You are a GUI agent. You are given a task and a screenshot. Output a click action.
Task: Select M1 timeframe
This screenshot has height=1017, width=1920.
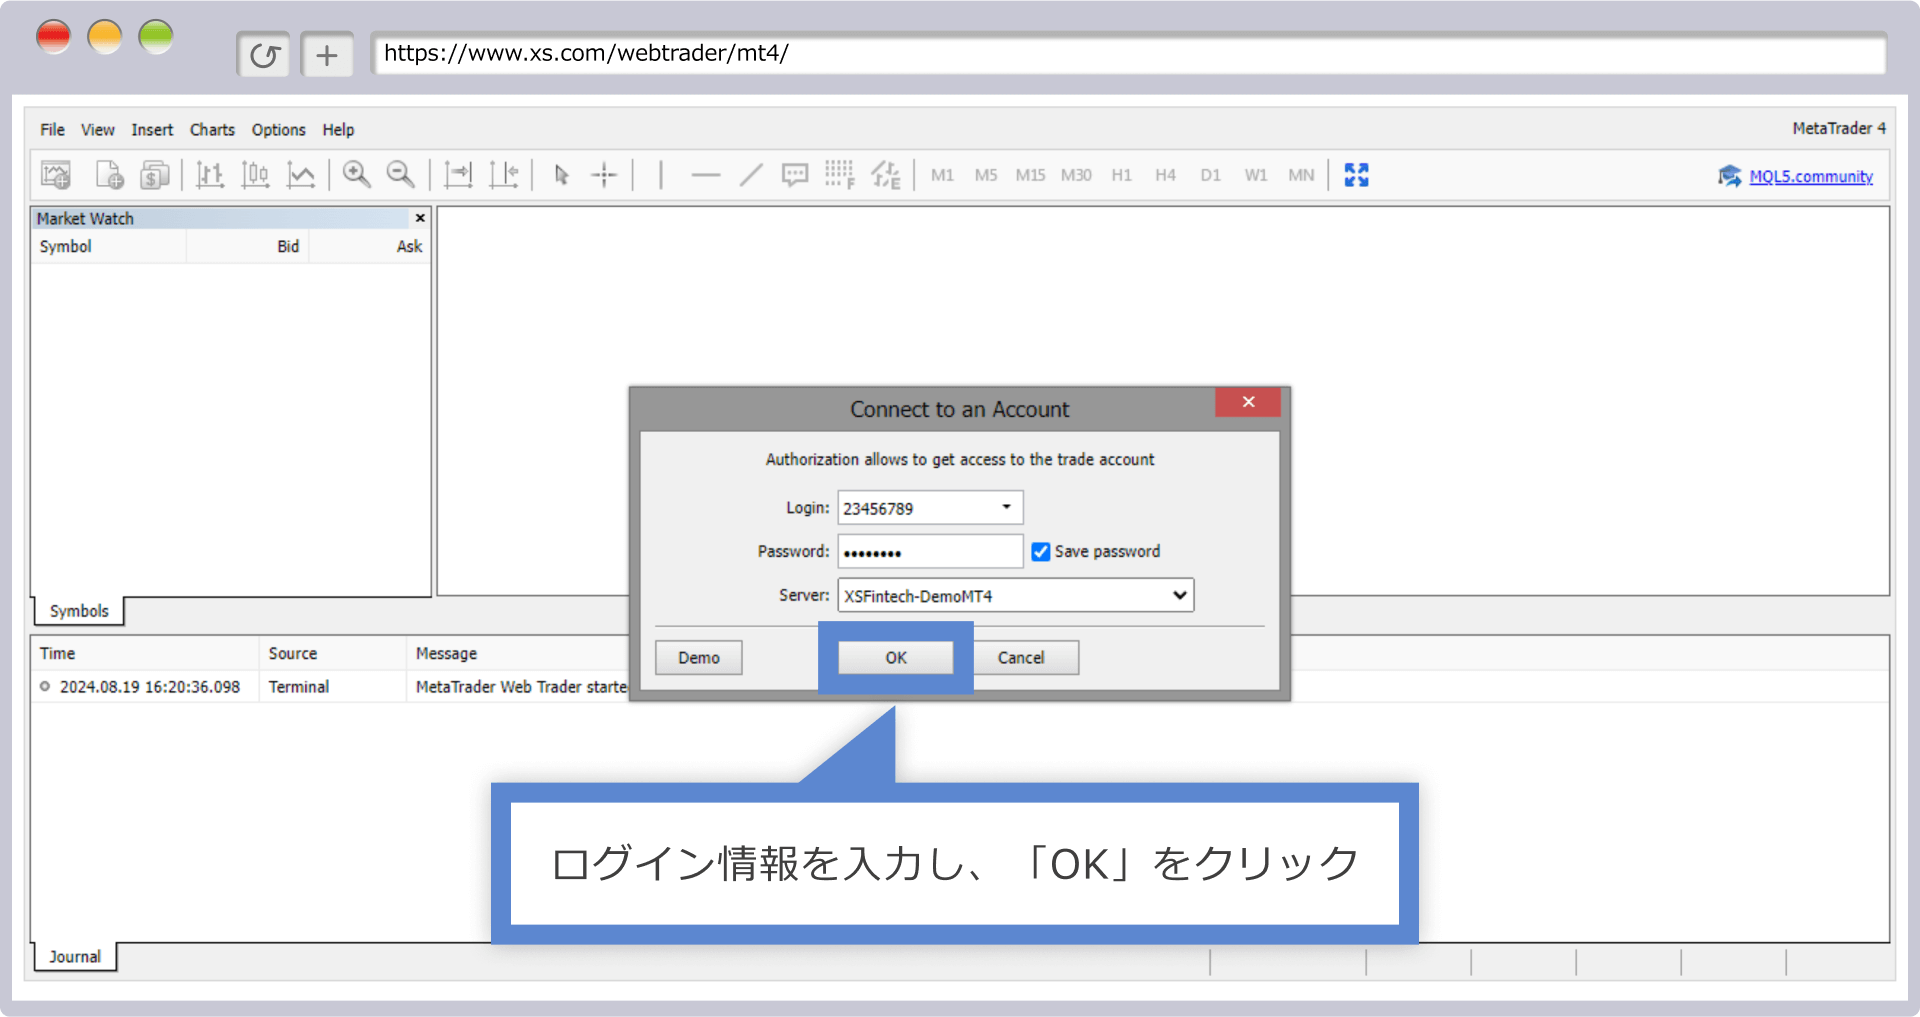[x=942, y=175]
